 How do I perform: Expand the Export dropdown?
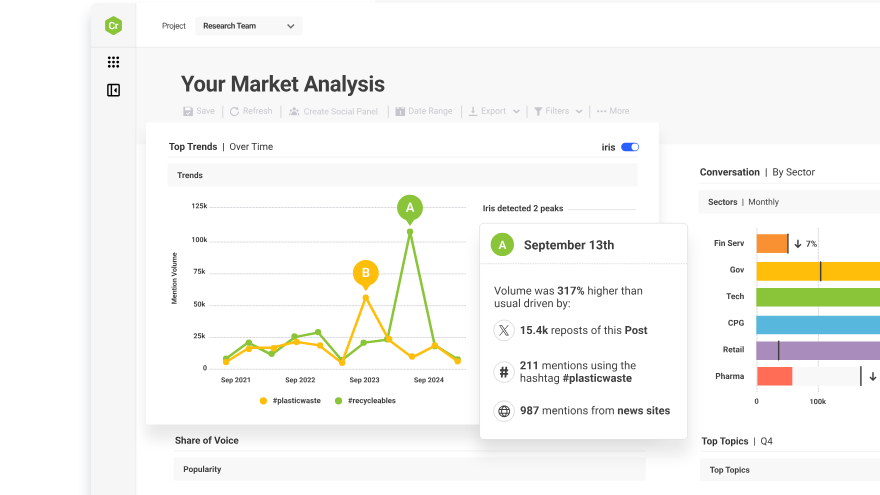point(494,111)
